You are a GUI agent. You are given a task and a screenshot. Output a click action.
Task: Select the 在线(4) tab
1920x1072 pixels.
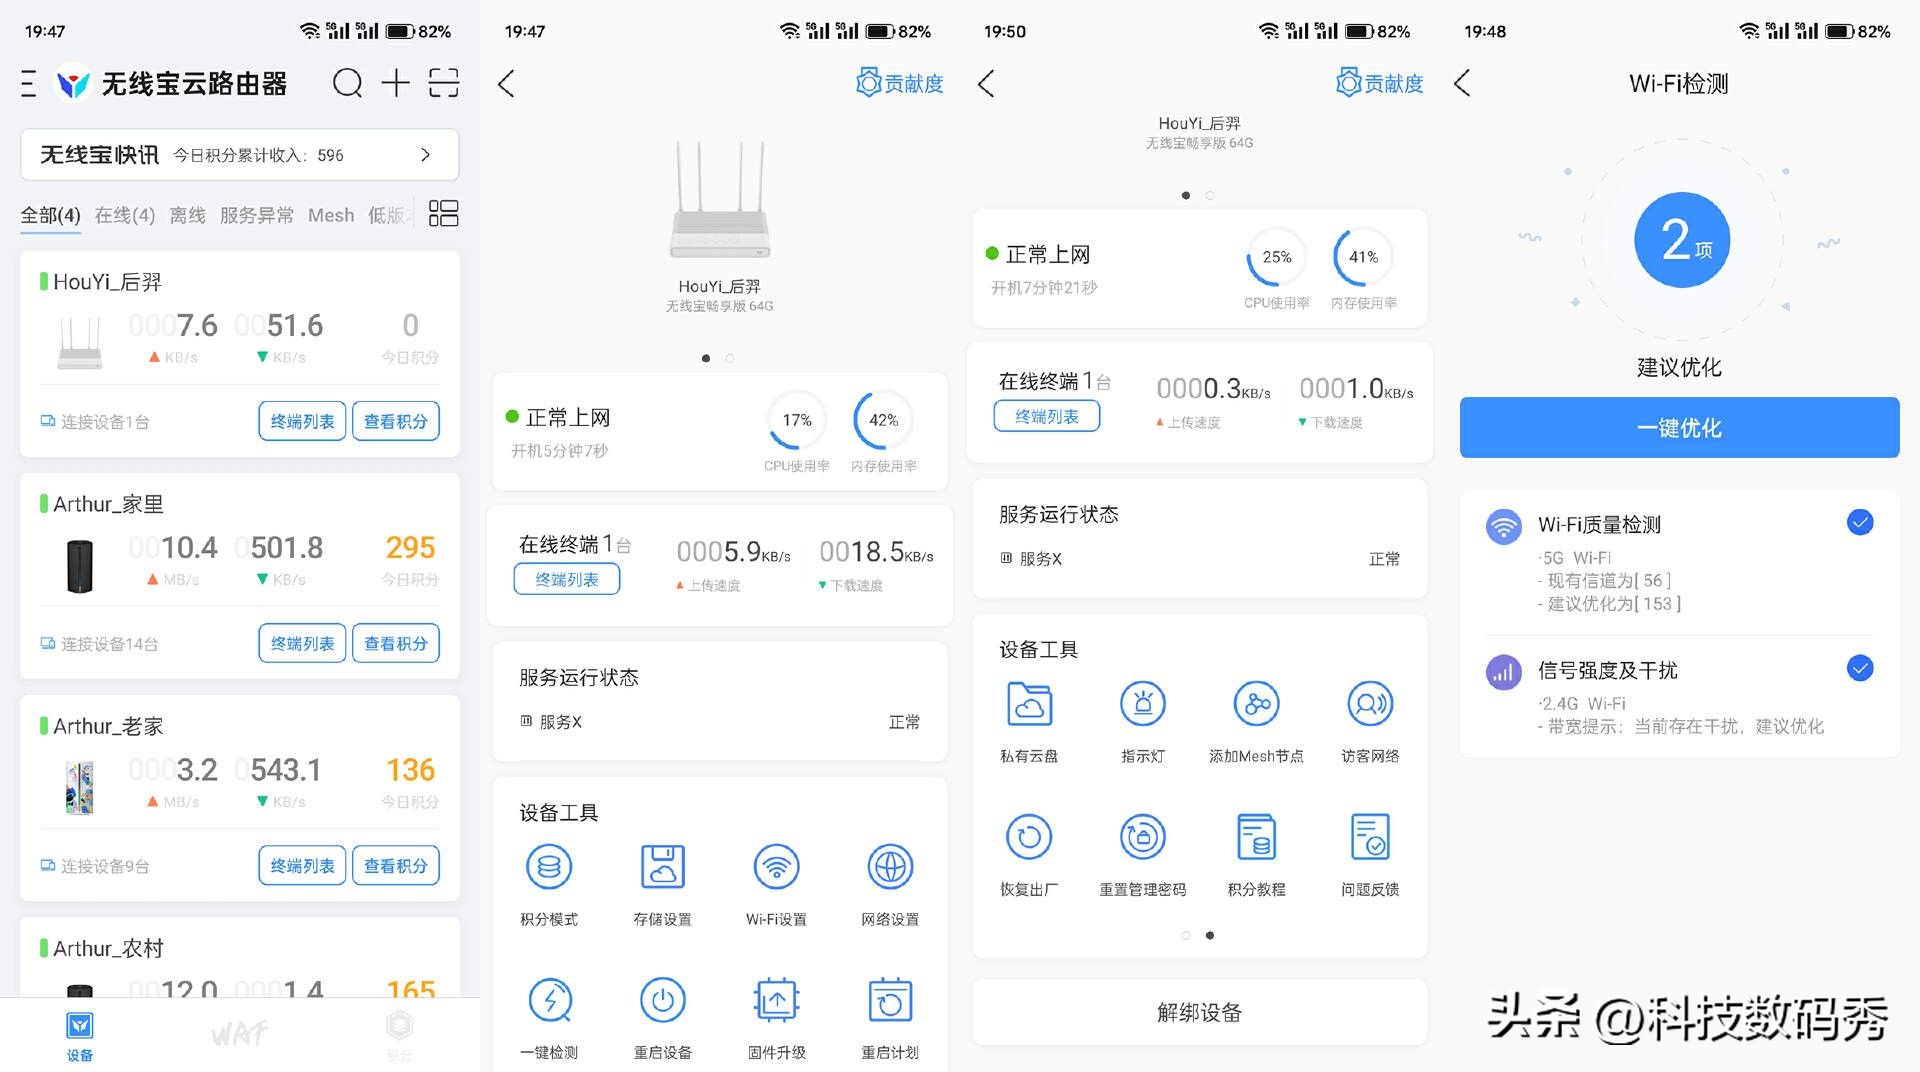pyautogui.click(x=125, y=215)
